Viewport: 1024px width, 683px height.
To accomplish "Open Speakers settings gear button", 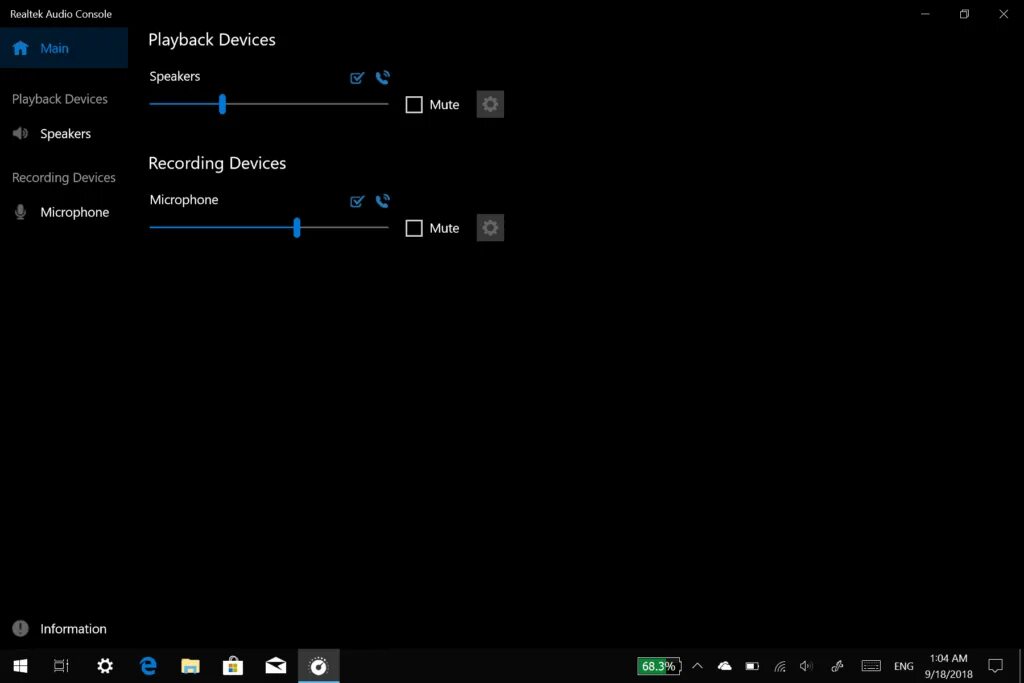I will tap(490, 104).
